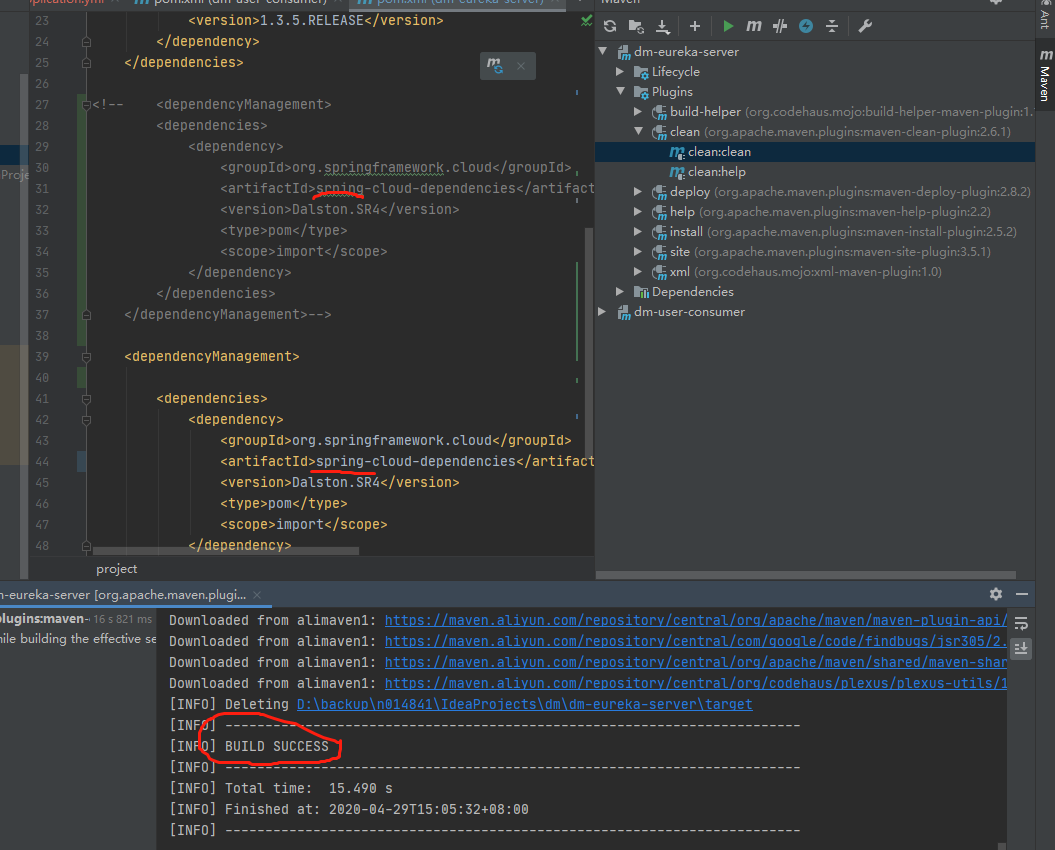1055x850 pixels.
Task: Select the clean:clean goal
Action: 719,152
